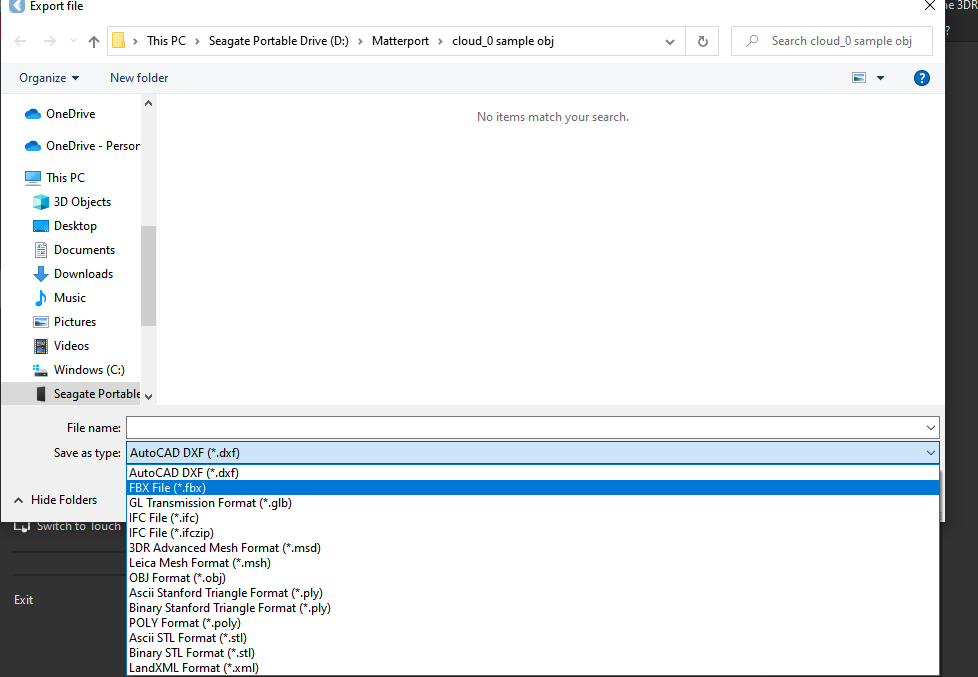
Task: Choose Ascii Stanford Triangle Format (*.ply)
Action: point(533,593)
